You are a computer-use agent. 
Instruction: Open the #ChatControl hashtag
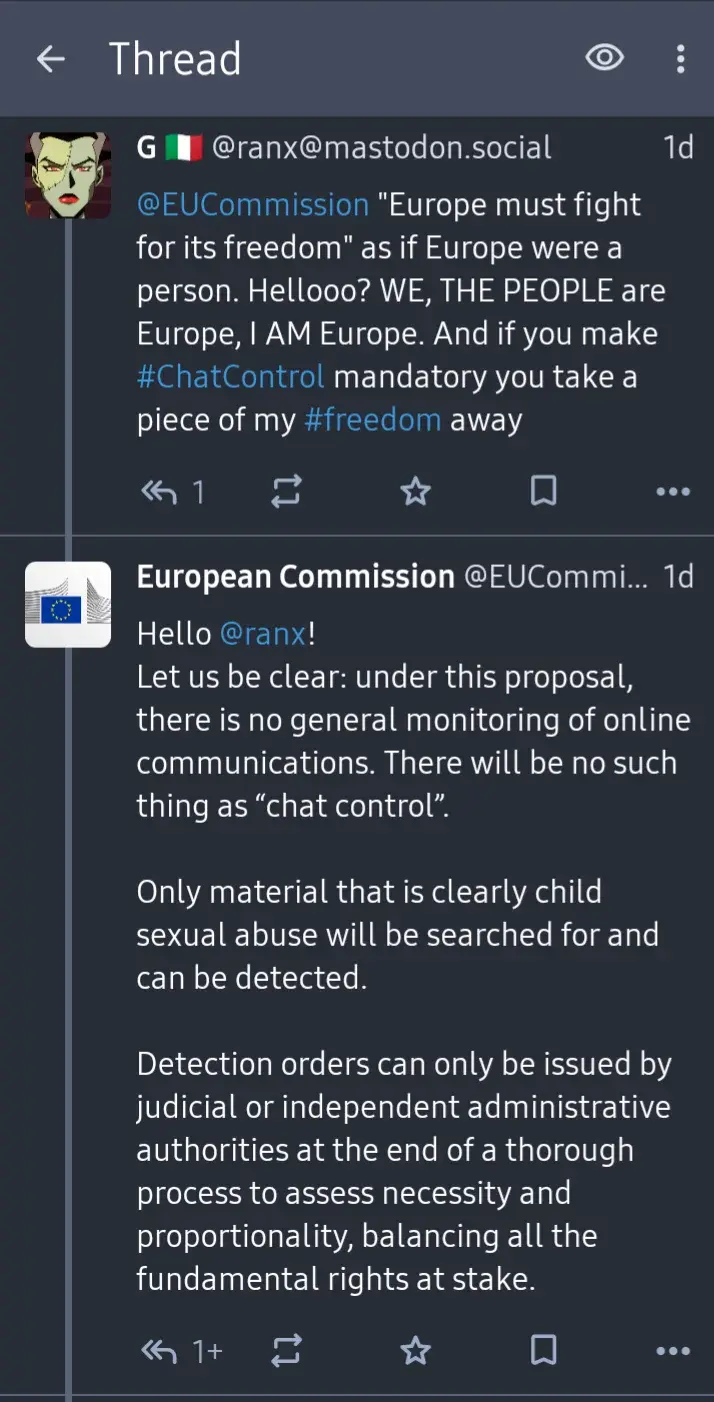[x=231, y=377]
